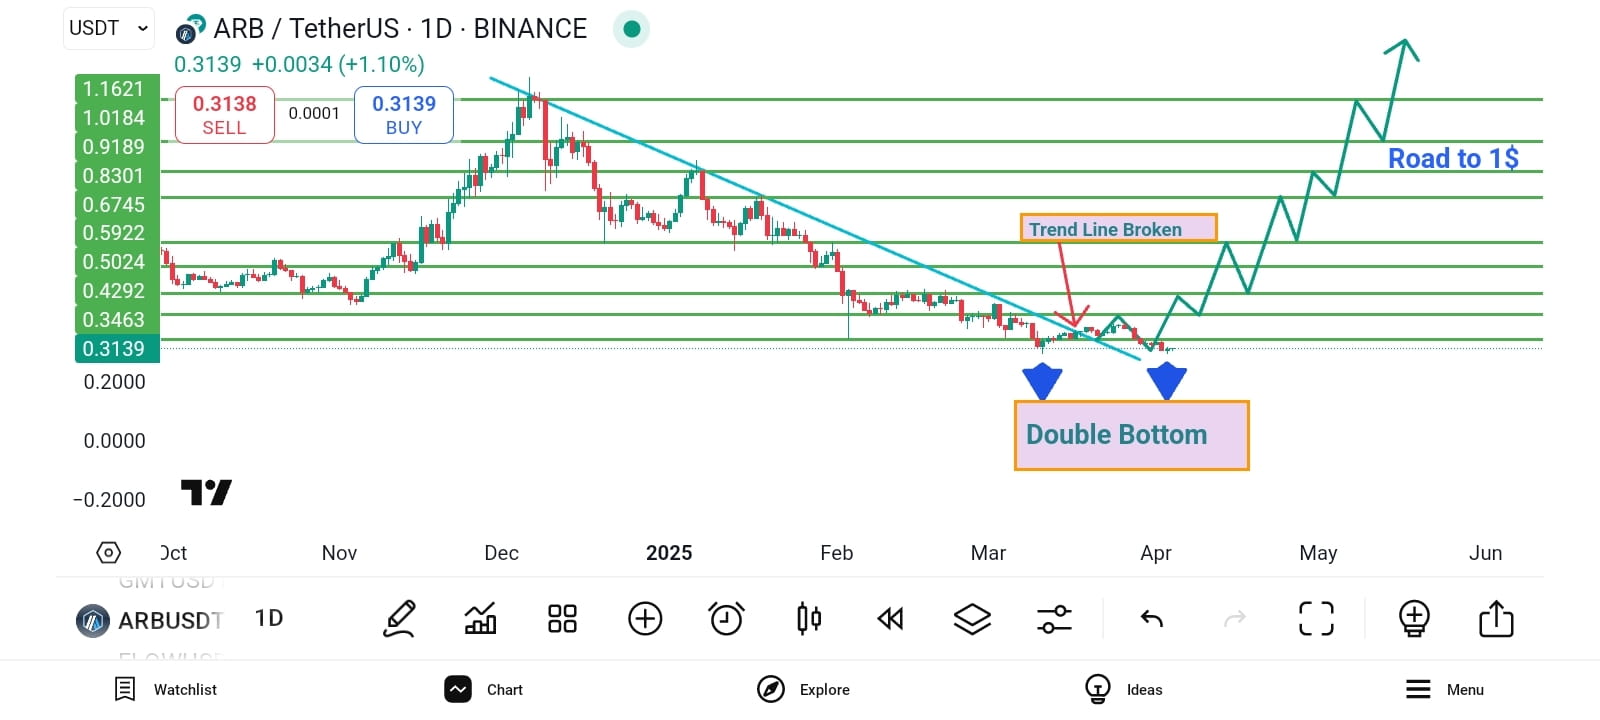Select the drawing tools pencil icon
Screen dimensions: 1600x720
point(400,619)
